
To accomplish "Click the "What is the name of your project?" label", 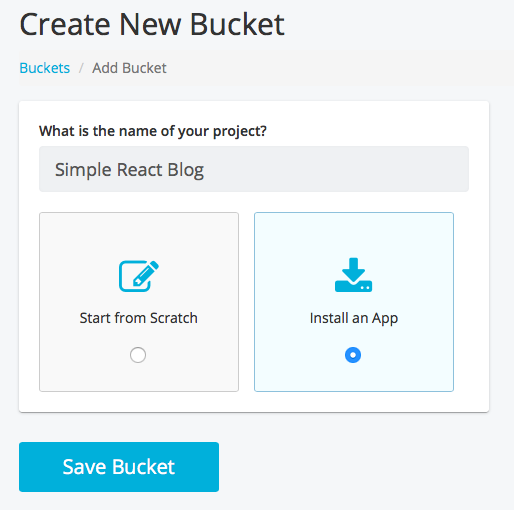I will tap(153, 131).
